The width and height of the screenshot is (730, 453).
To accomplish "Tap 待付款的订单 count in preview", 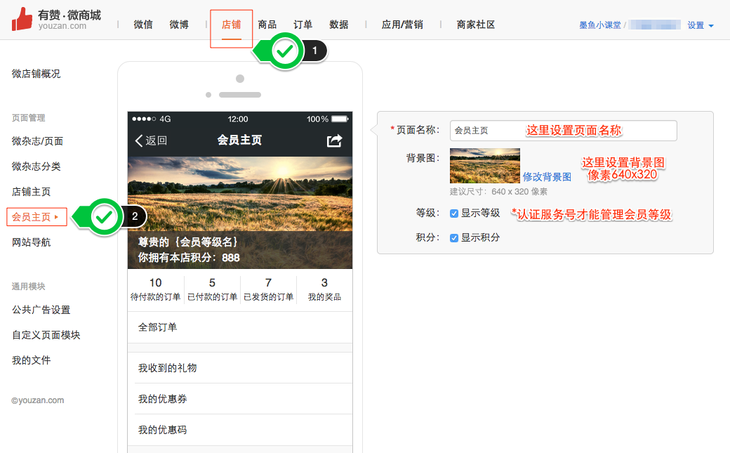I will [x=155, y=290].
